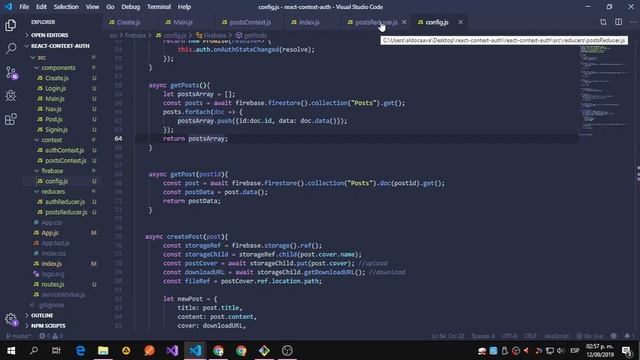Open the Edit menu
Image resolution: width=640 pixels, height=360 pixels.
point(41,7)
